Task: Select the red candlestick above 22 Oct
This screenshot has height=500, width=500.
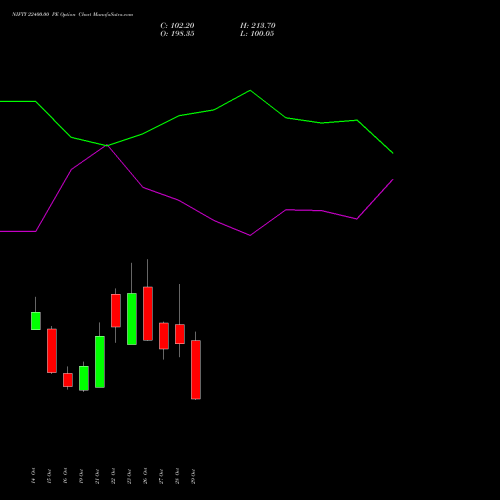Action: click(x=116, y=310)
